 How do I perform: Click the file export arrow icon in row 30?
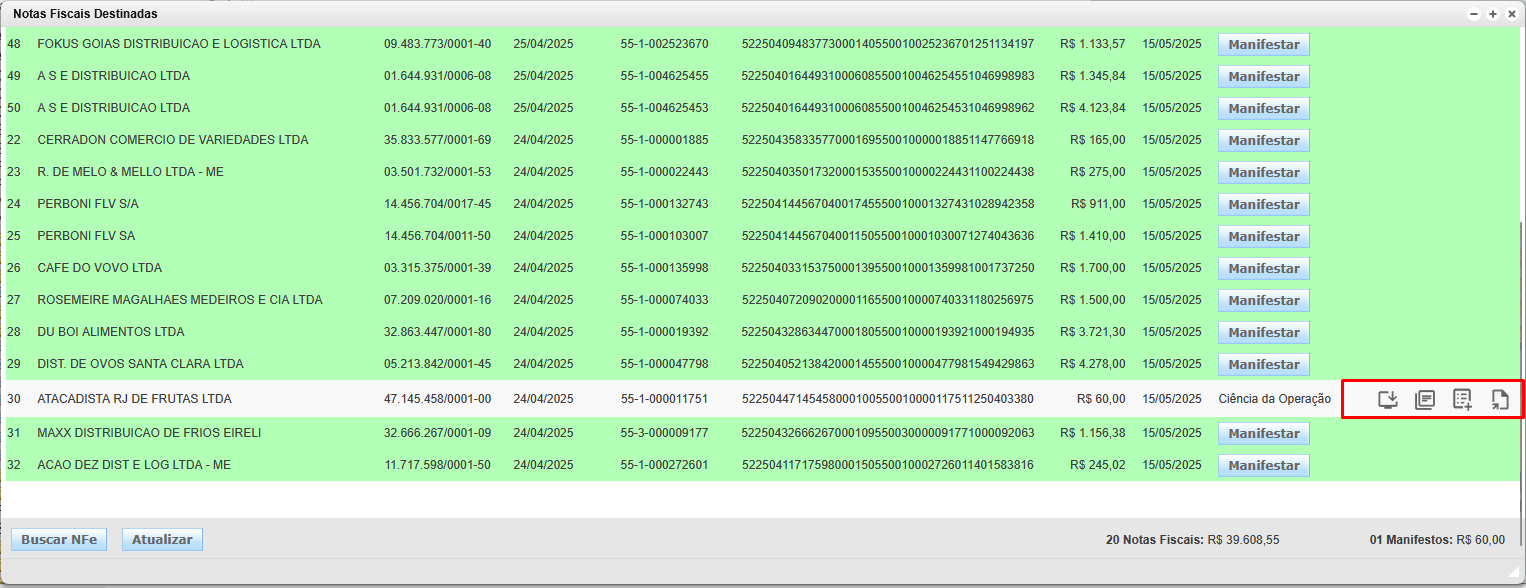click(x=1499, y=400)
